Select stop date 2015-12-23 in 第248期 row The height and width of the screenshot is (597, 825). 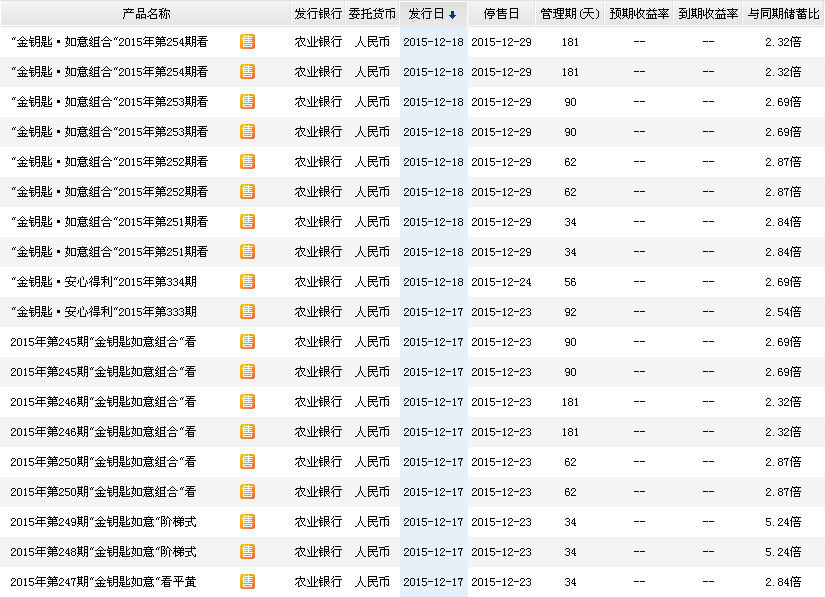click(x=501, y=552)
